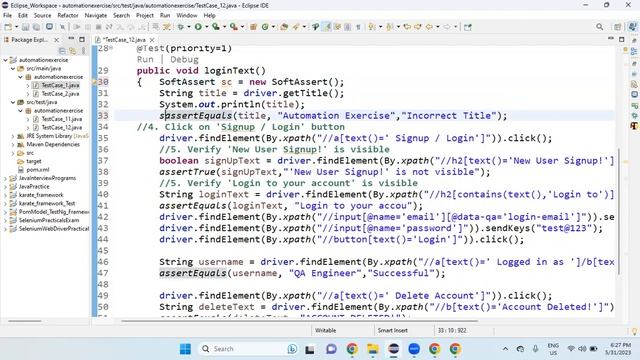Toggle Block Selection Mode icon

tap(347, 27)
